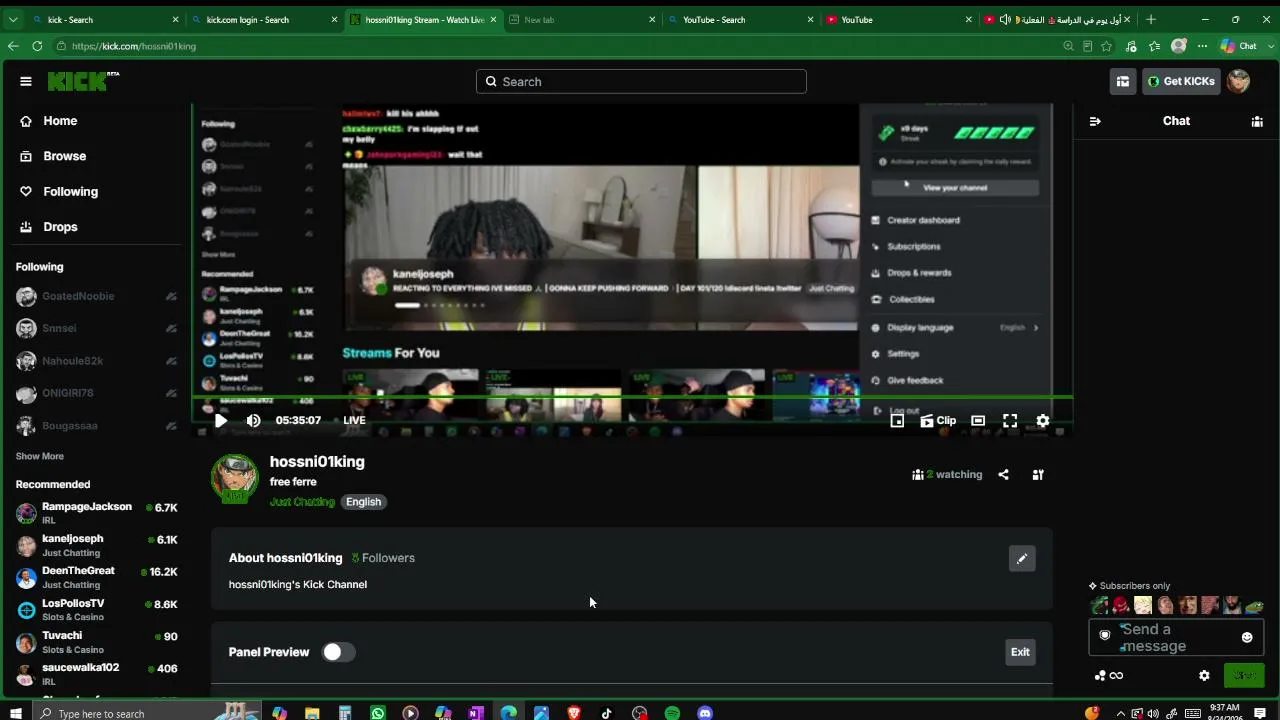Open DeenTheGreat recommended stream
The width and height of the screenshot is (1280, 720).
[x=96, y=577]
